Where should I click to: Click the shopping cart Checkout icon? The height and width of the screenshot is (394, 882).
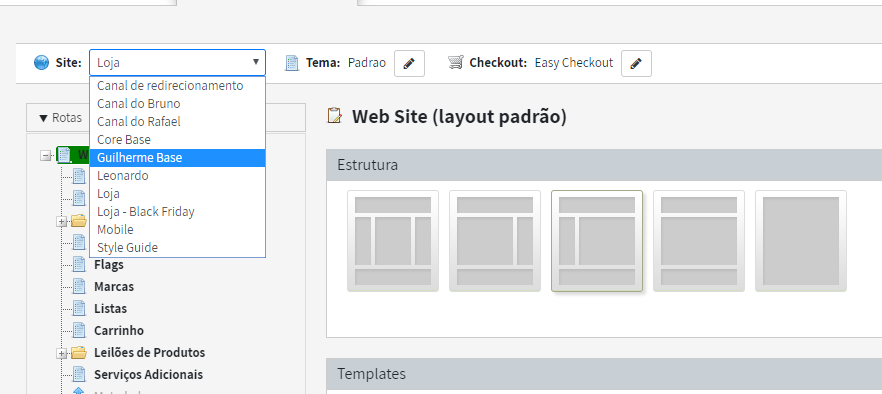pyautogui.click(x=456, y=62)
